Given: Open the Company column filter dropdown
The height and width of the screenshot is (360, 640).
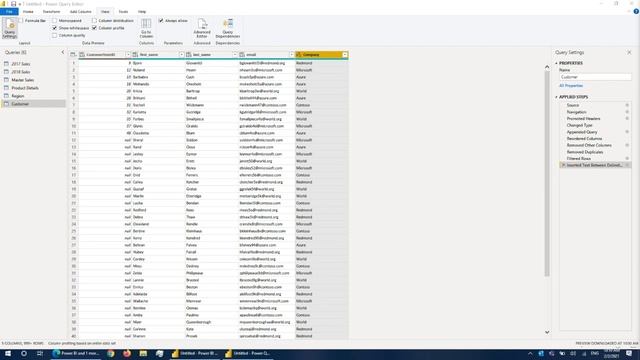Looking at the screenshot, I should [345, 55].
